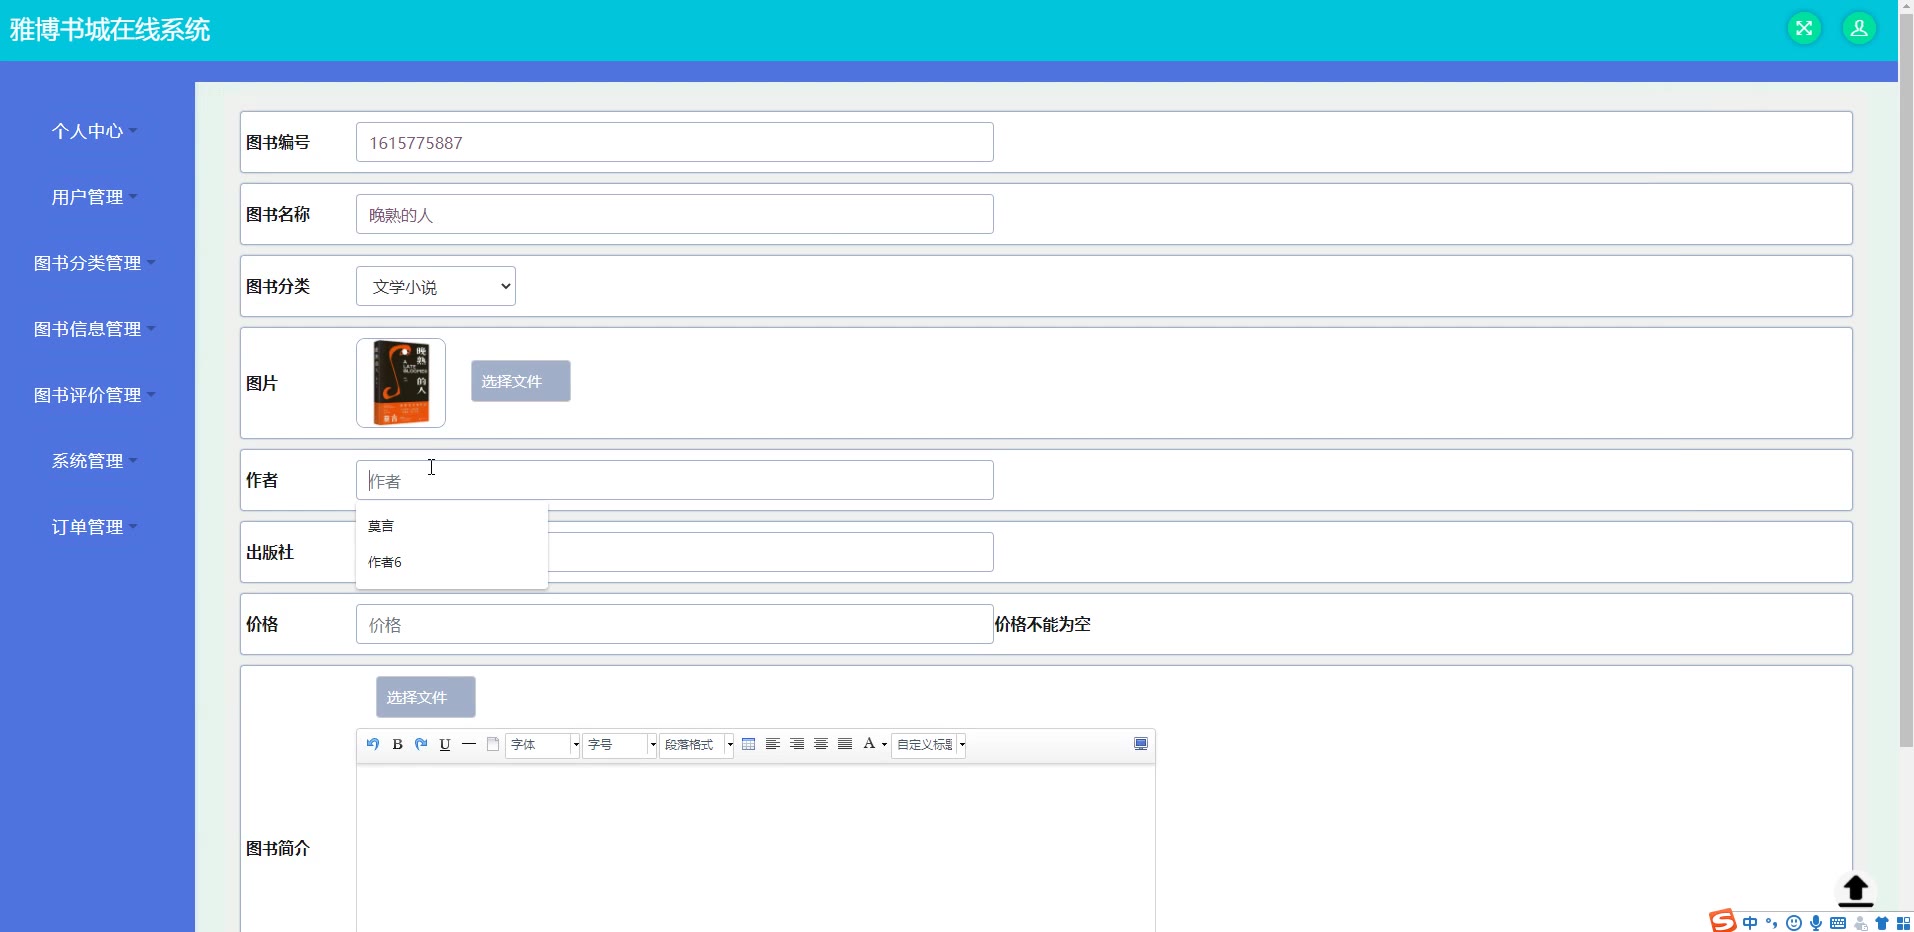
Task: Justify text in the editor
Action: (x=845, y=744)
